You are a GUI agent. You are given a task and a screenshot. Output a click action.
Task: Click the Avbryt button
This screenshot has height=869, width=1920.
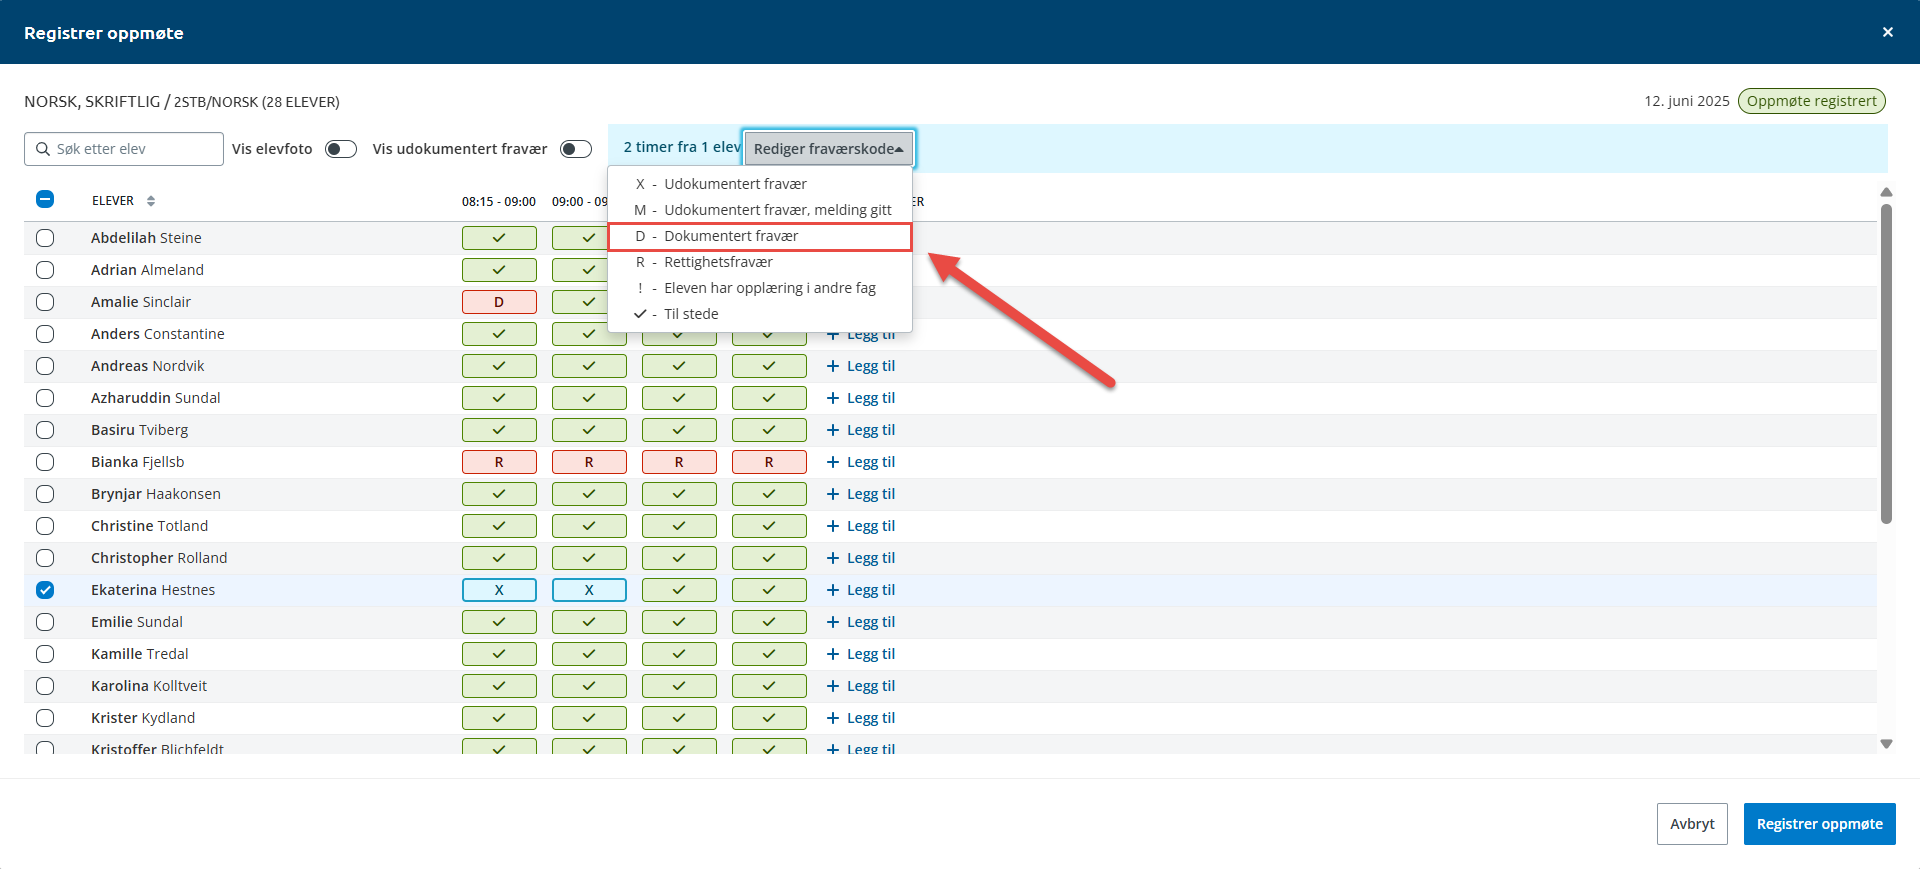(x=1692, y=824)
